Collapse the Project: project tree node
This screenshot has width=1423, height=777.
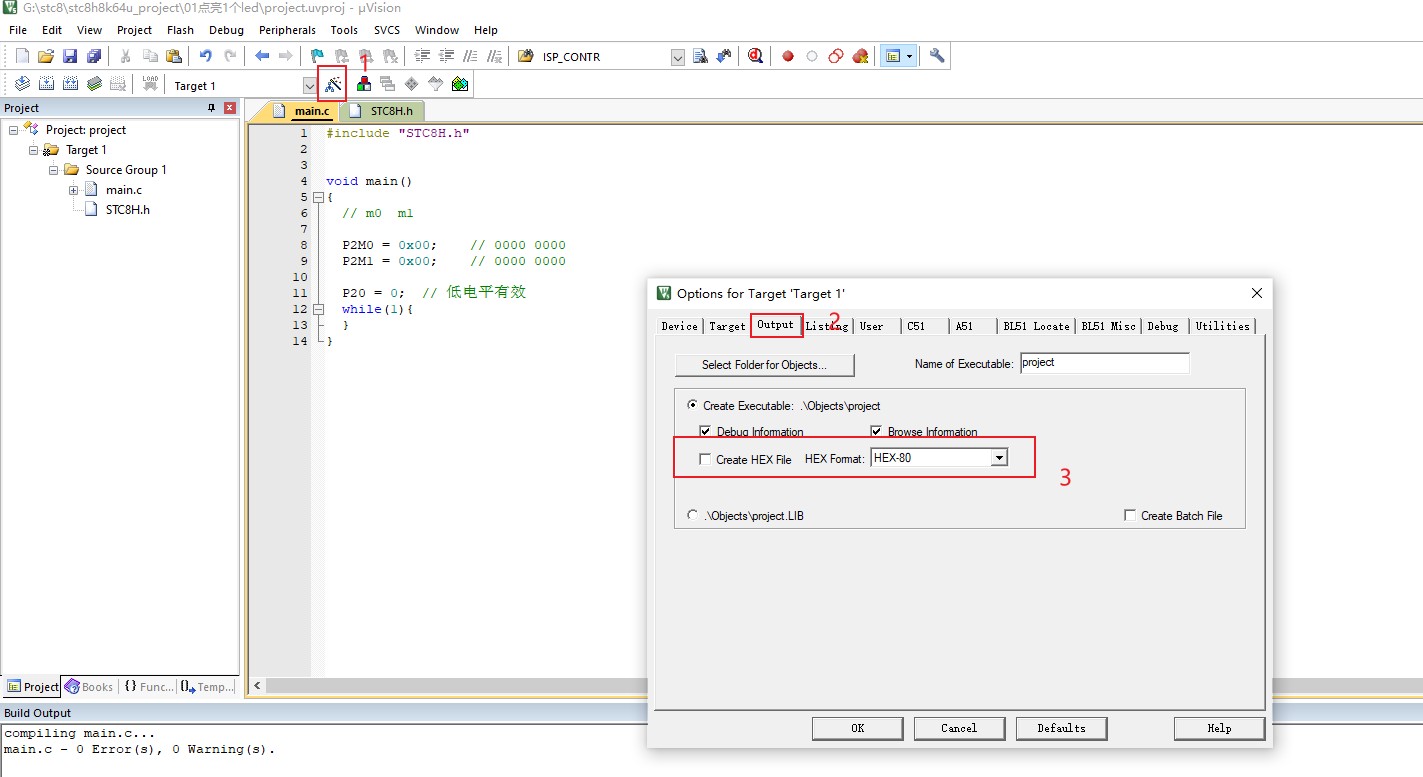[14, 130]
